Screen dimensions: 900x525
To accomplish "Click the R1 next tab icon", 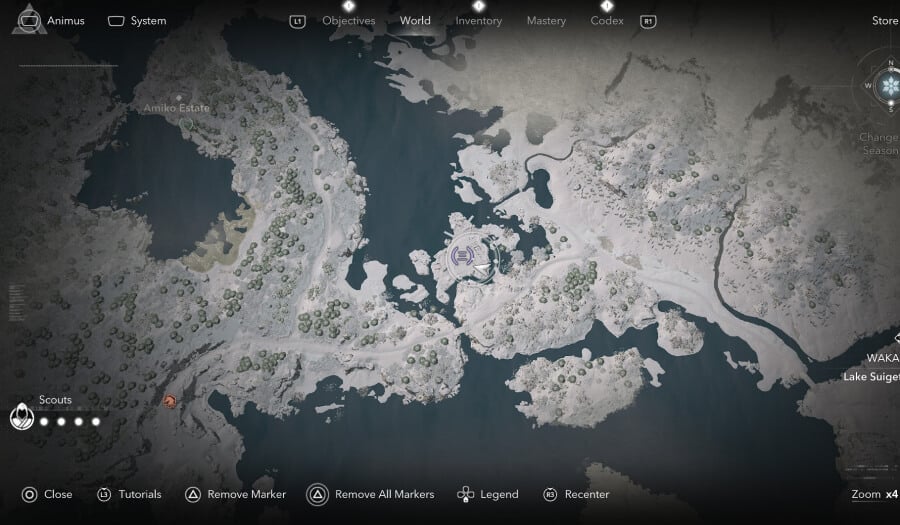I will 648,22.
